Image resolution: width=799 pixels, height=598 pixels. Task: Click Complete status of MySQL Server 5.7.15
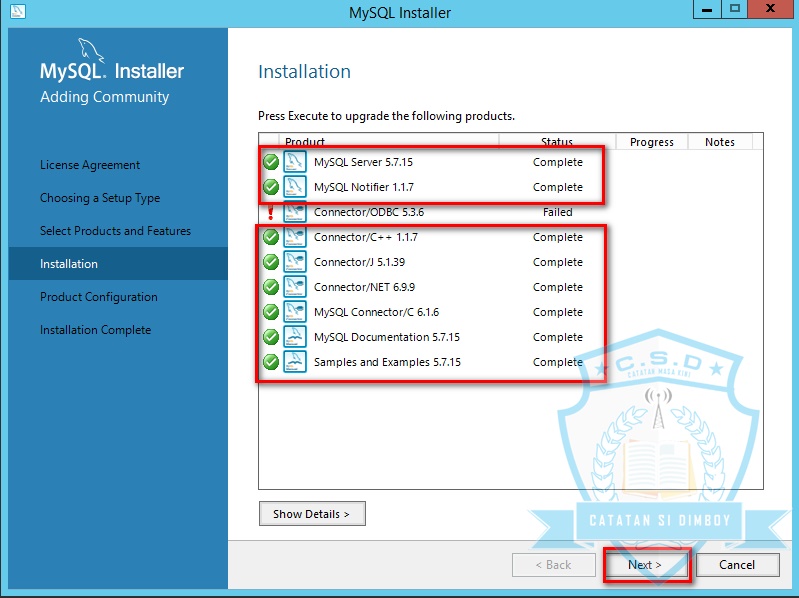coord(557,162)
